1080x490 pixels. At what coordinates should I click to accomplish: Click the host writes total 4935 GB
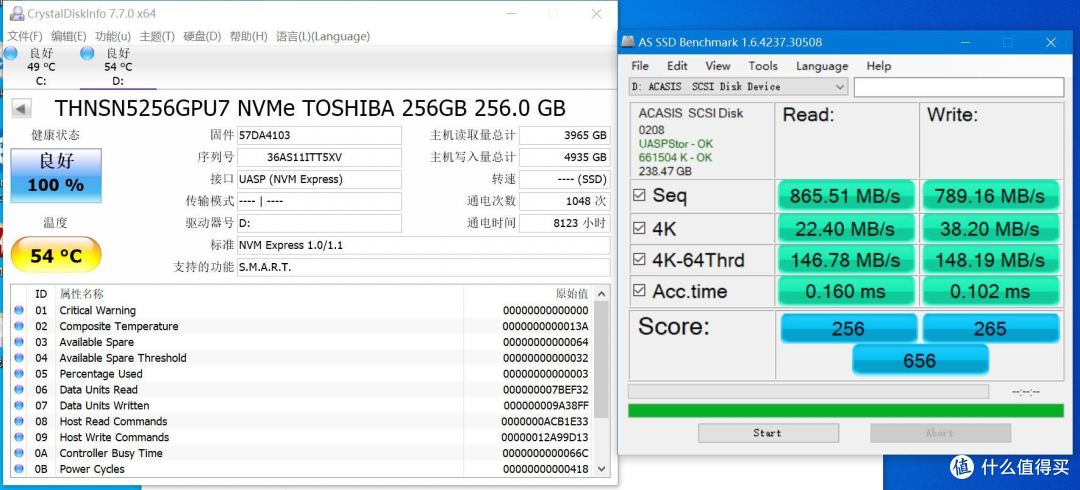[x=565, y=157]
